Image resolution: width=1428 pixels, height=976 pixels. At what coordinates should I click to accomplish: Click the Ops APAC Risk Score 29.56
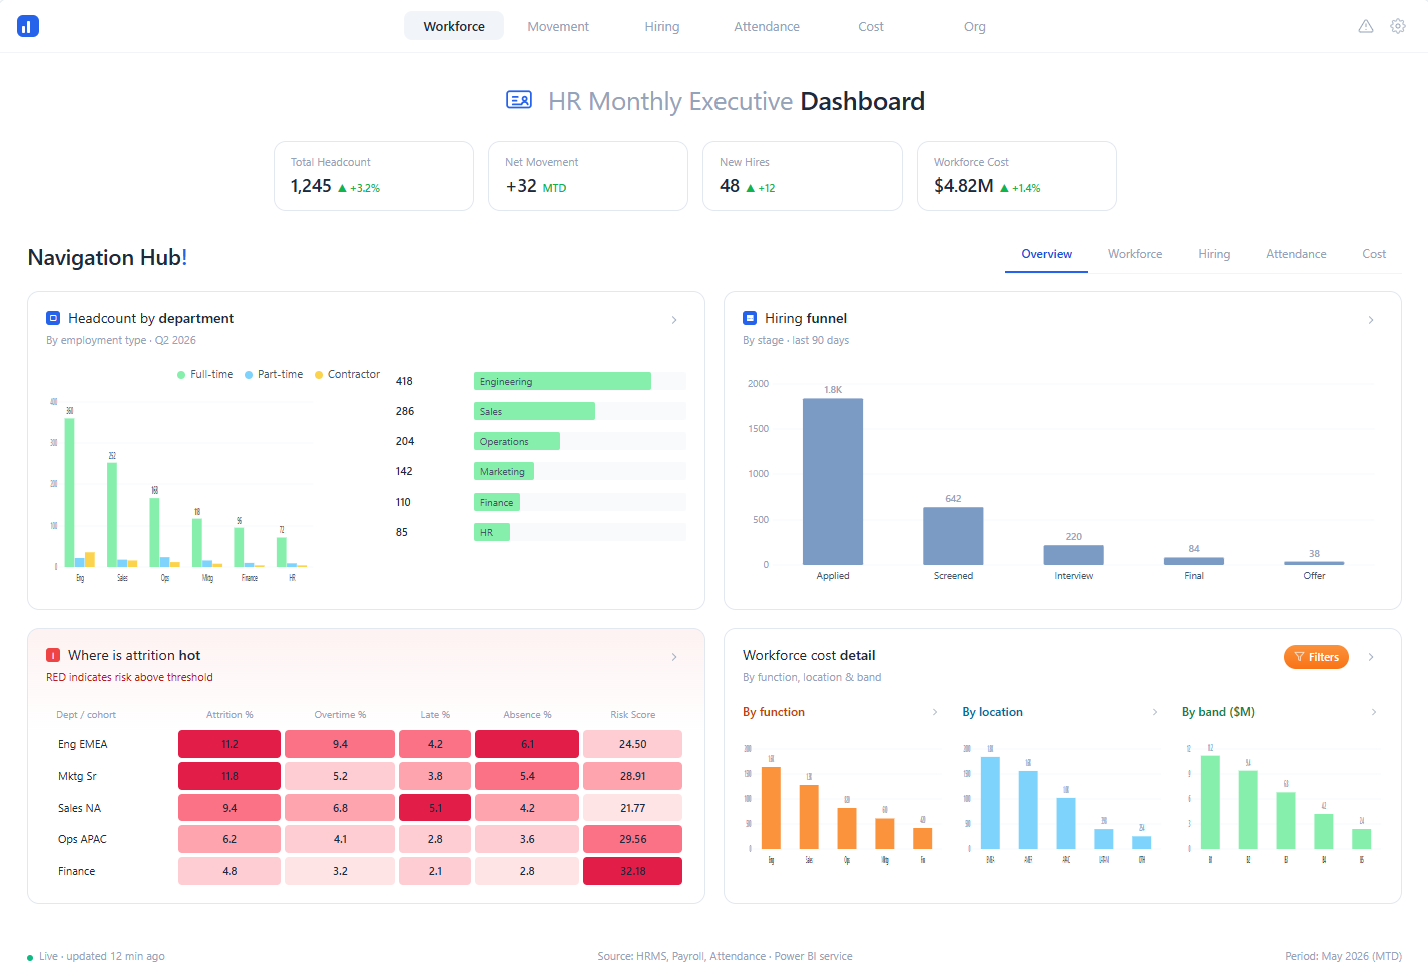(x=632, y=839)
